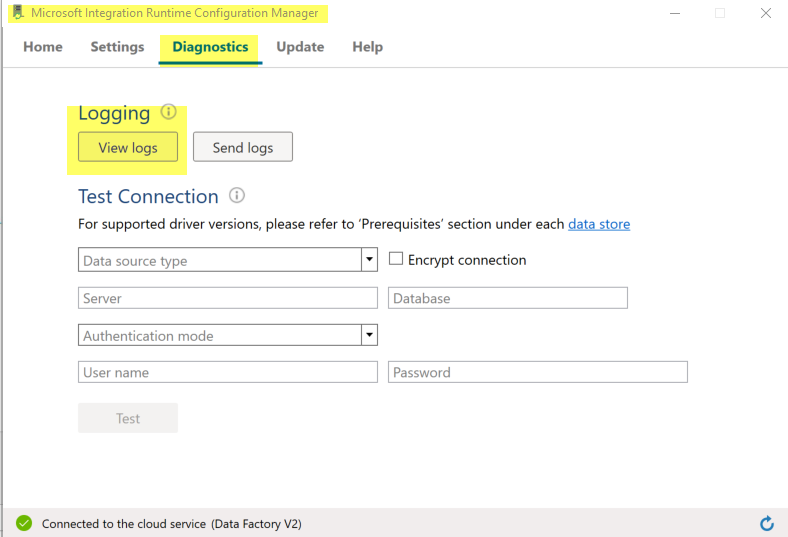Click the User name input field
Viewport: 788px width, 537px height.
click(228, 372)
